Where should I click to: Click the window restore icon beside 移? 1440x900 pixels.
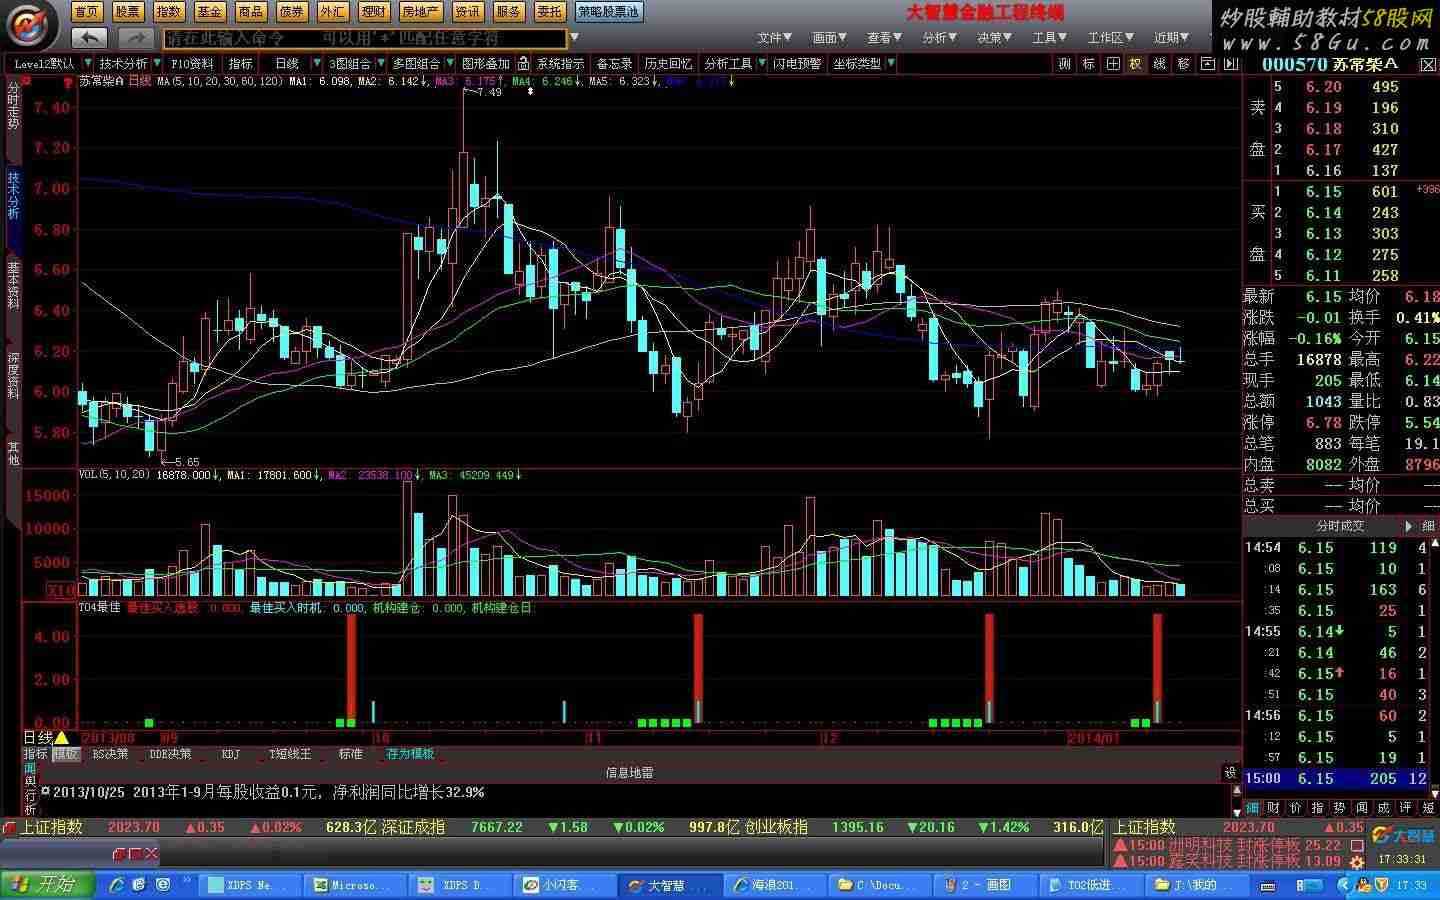coord(1208,63)
